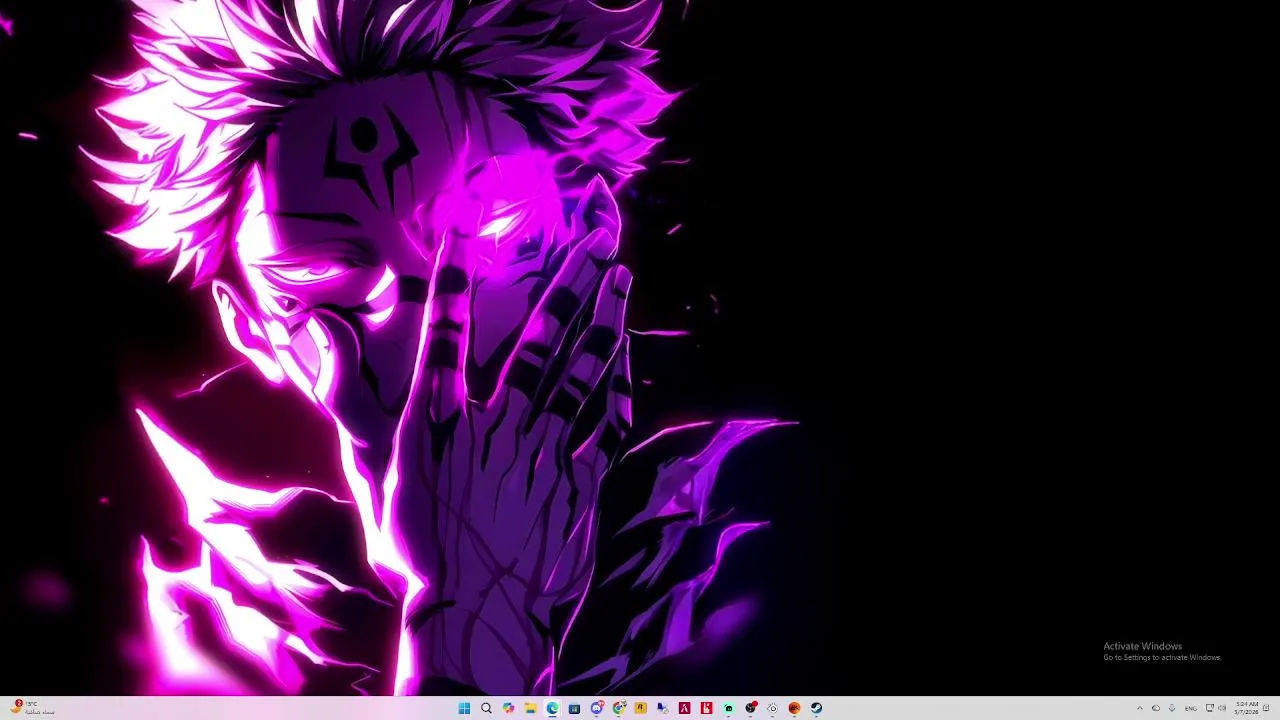Open the dark red A-lettered app icon

point(684,708)
